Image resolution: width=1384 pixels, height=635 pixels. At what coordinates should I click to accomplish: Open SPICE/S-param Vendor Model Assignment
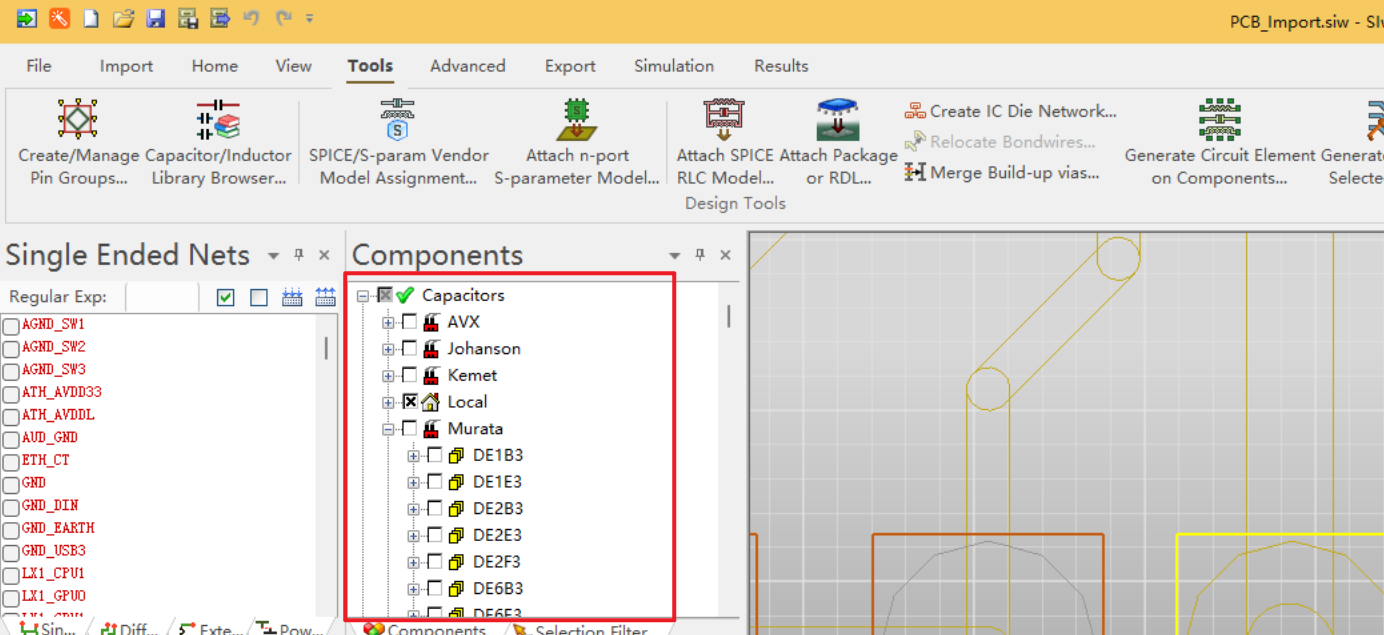398,143
